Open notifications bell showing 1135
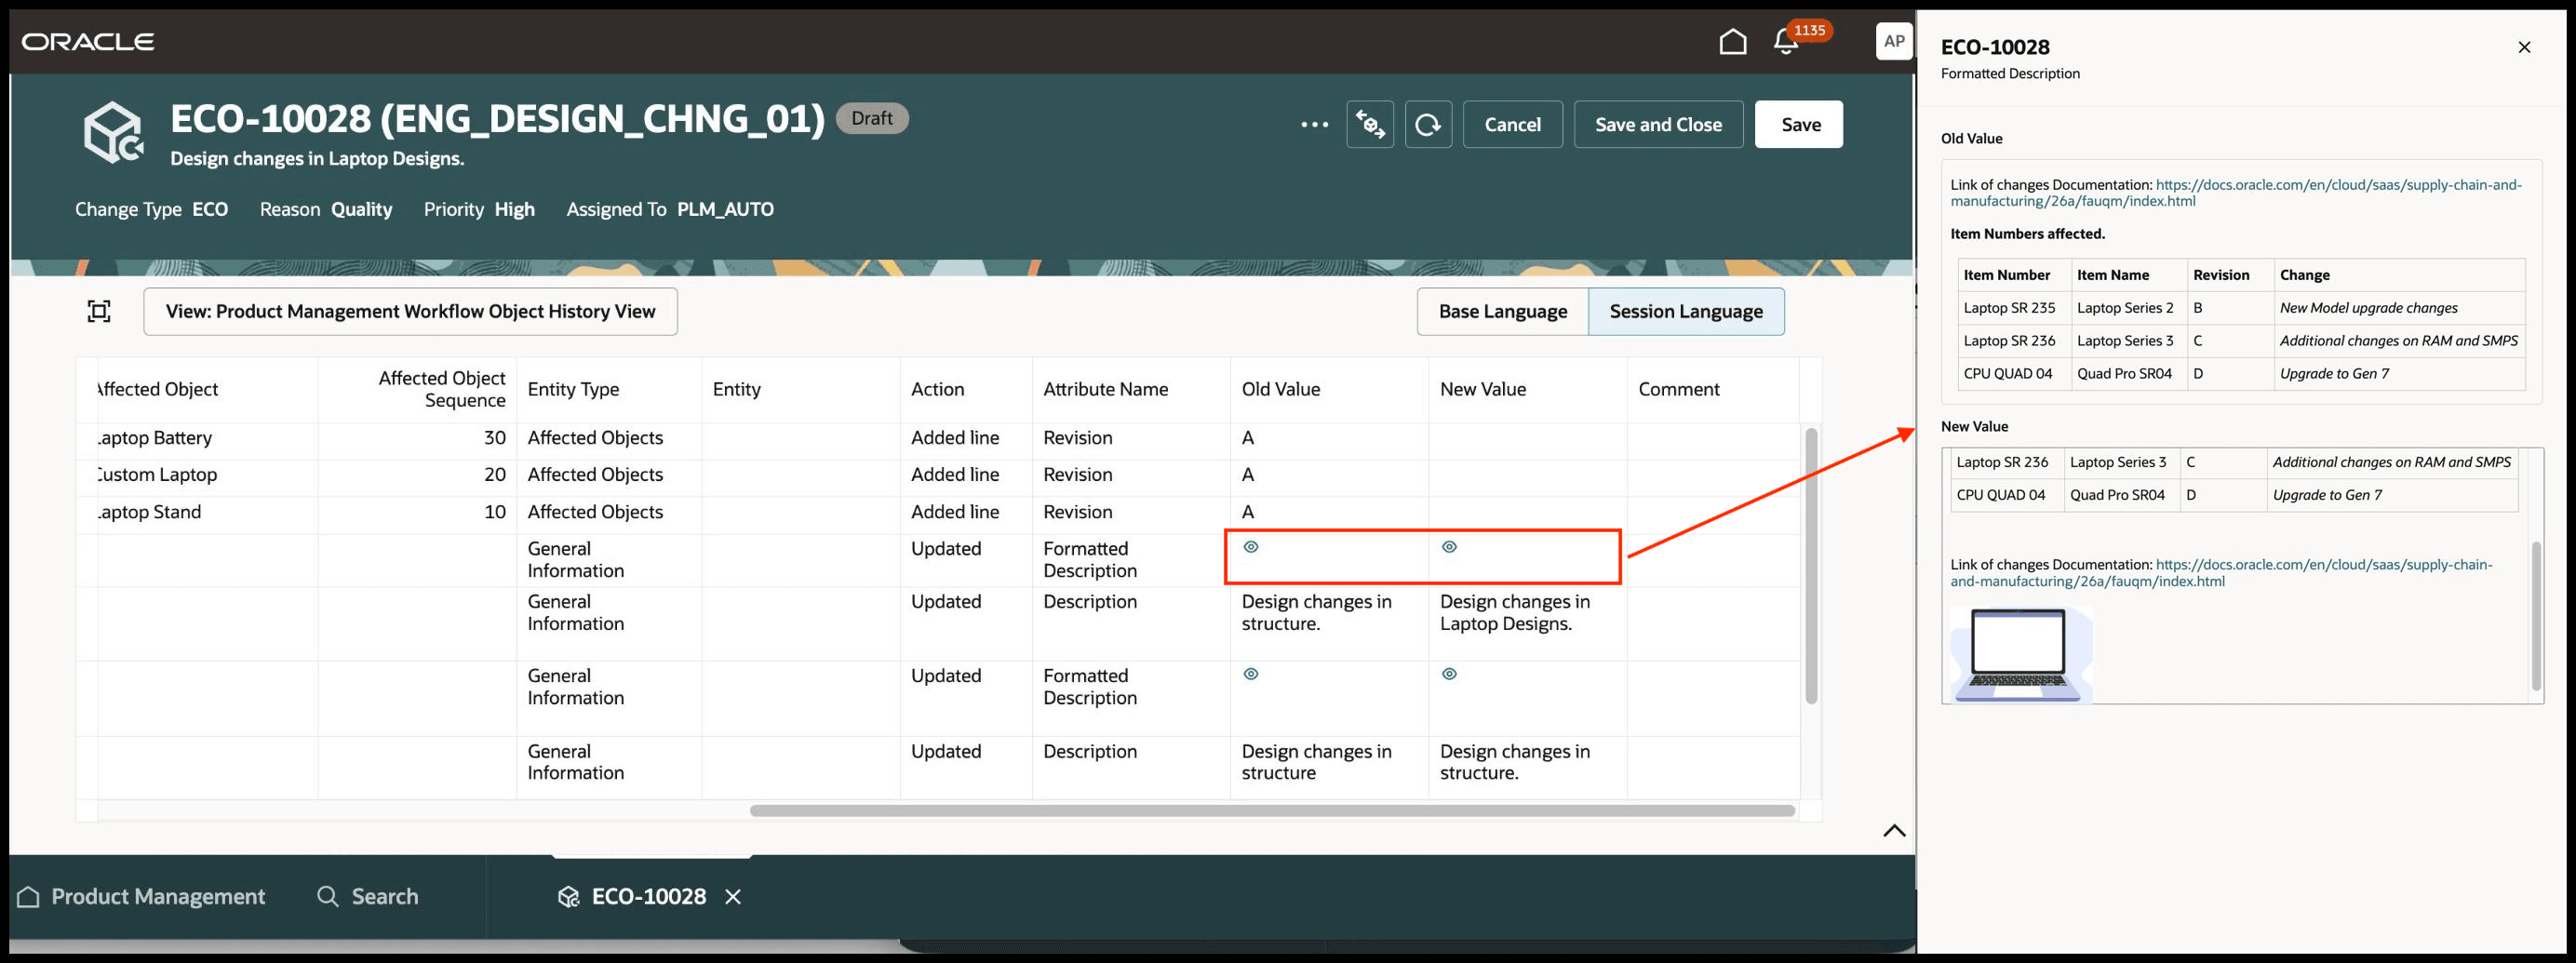2576x963 pixels. pyautogui.click(x=1786, y=42)
